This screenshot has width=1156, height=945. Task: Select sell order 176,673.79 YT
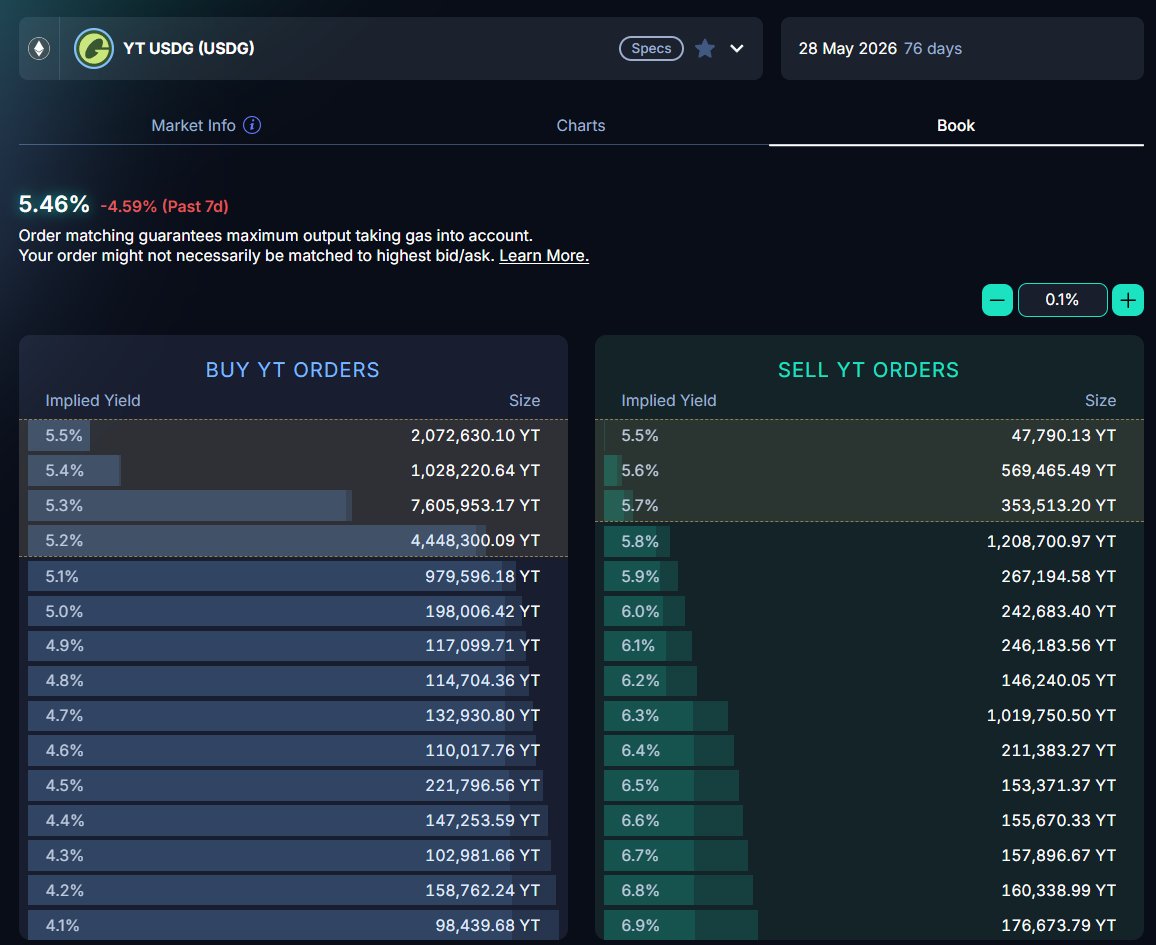pyautogui.click(x=869, y=925)
